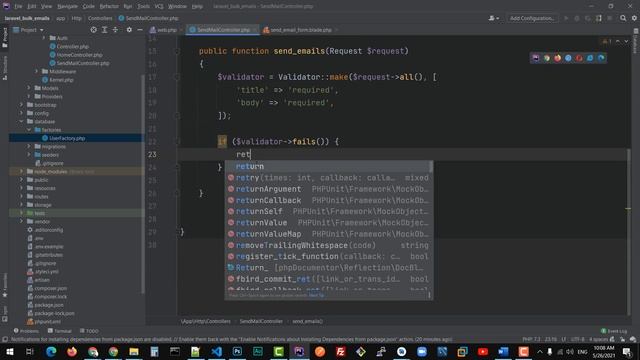The height and width of the screenshot is (360, 640).
Task: Expand the Middleware folder
Action: [36, 71]
